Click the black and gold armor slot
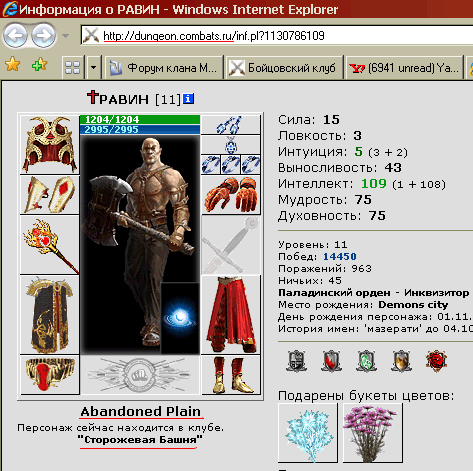 [x=50, y=315]
